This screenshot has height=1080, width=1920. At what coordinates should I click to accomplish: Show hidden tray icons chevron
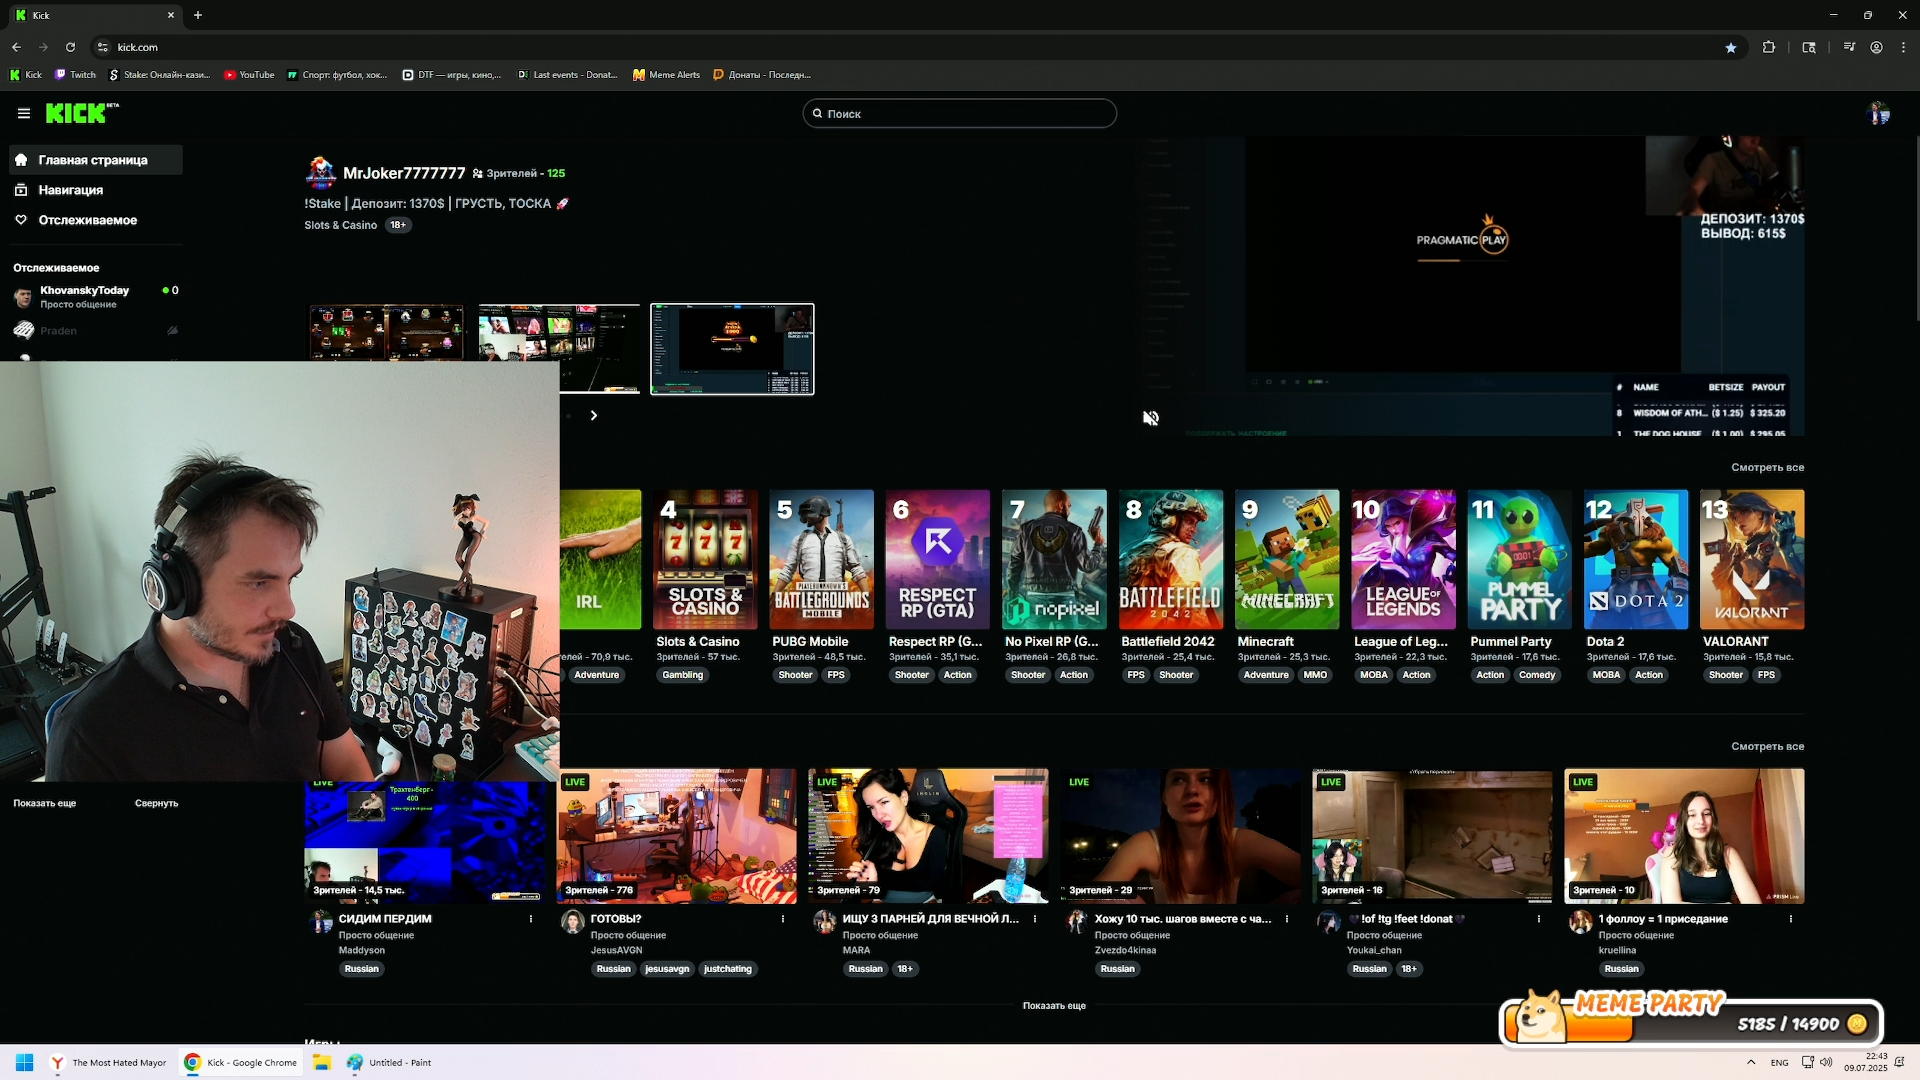coord(1751,1063)
